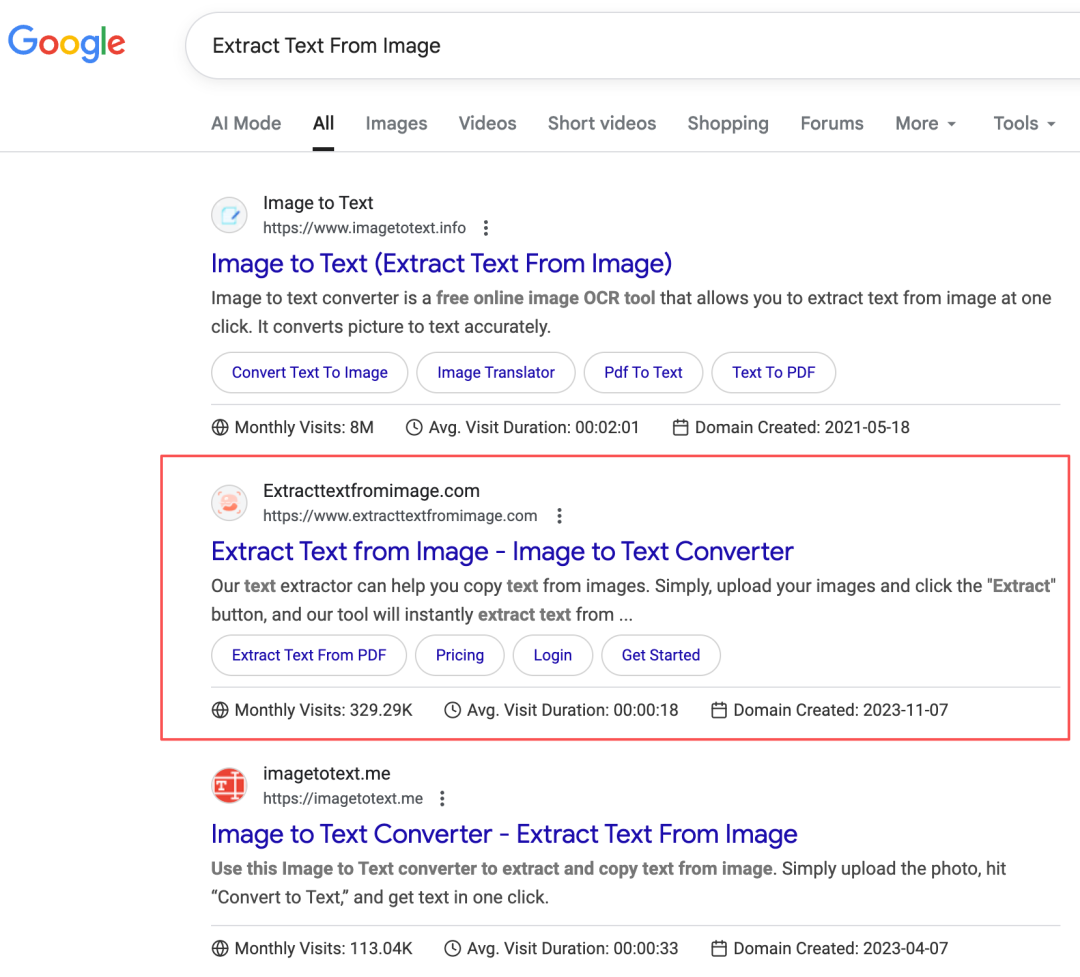This screenshot has height=977, width=1080.
Task: Open 'Image to Text (Extract Text From Image)' result
Action: pyautogui.click(x=442, y=264)
